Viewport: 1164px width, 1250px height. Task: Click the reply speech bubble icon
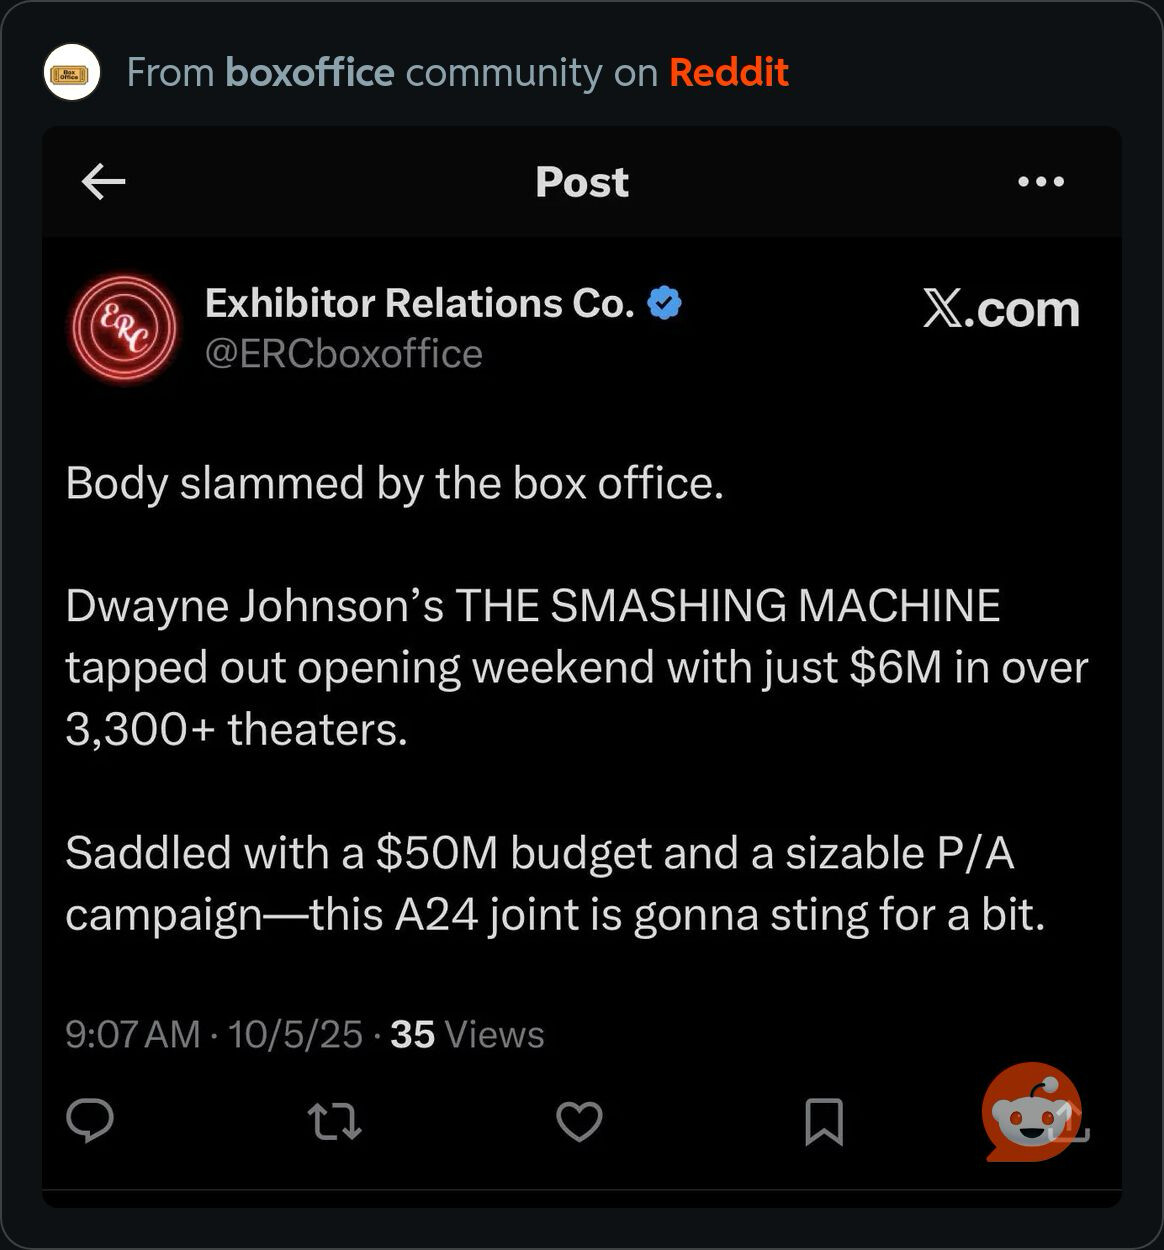[x=90, y=1121]
